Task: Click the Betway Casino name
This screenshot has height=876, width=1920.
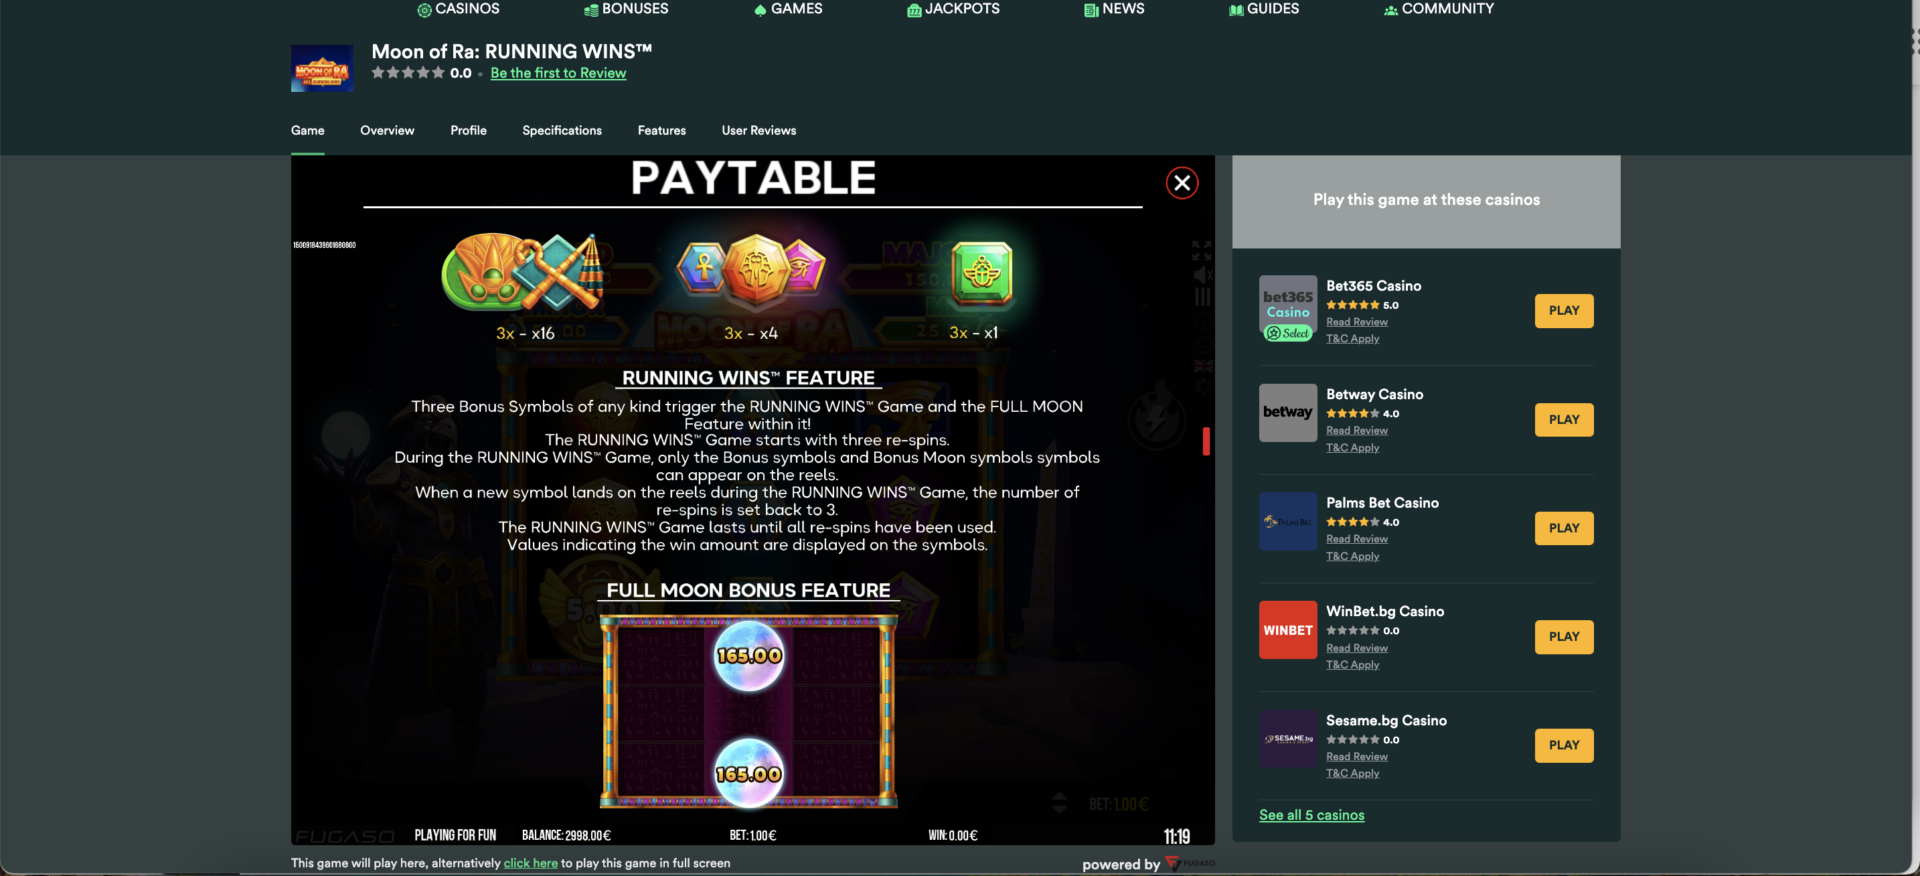Action: tap(1375, 395)
